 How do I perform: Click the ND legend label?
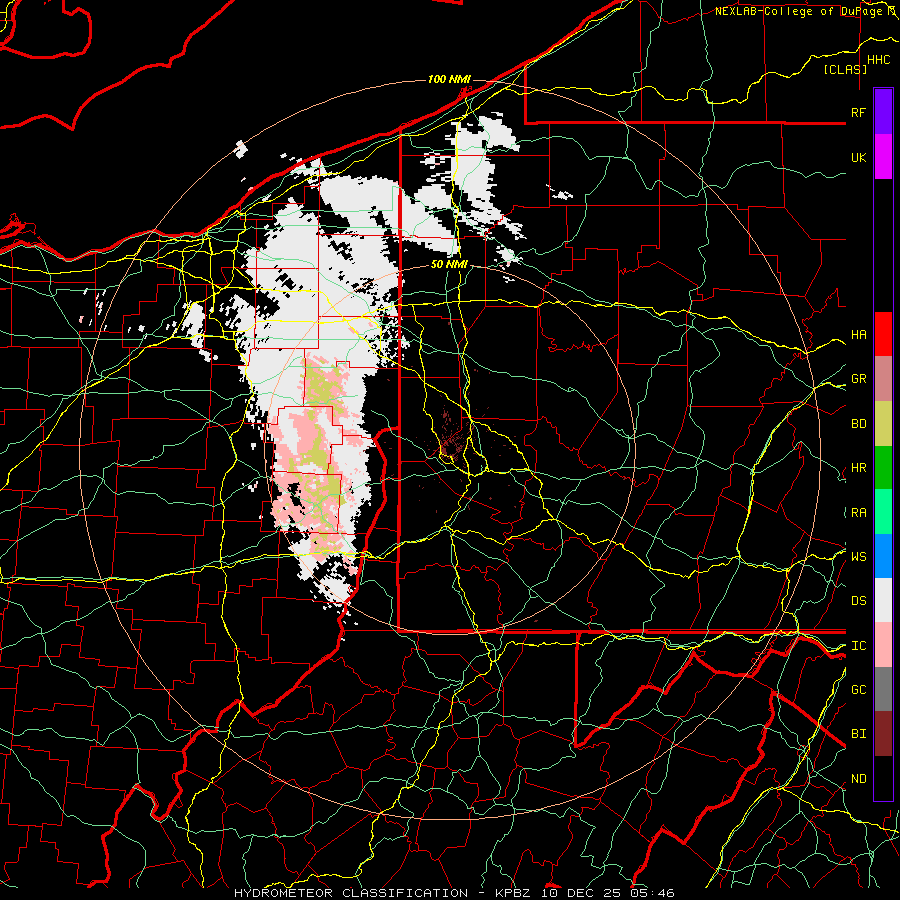click(858, 778)
